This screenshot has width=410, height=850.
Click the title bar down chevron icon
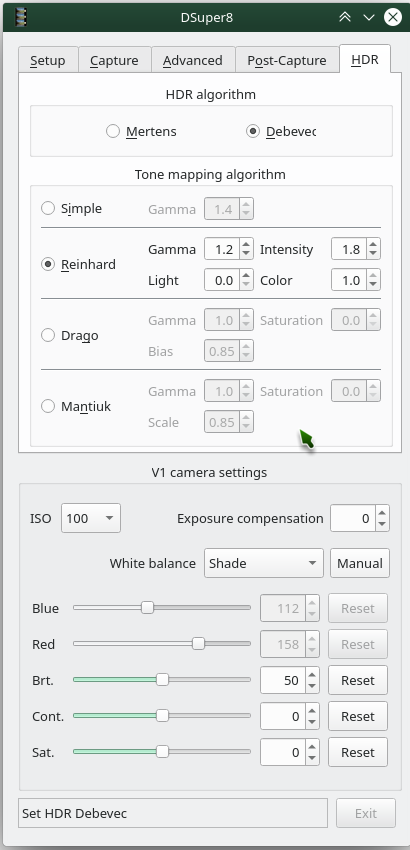(x=369, y=17)
